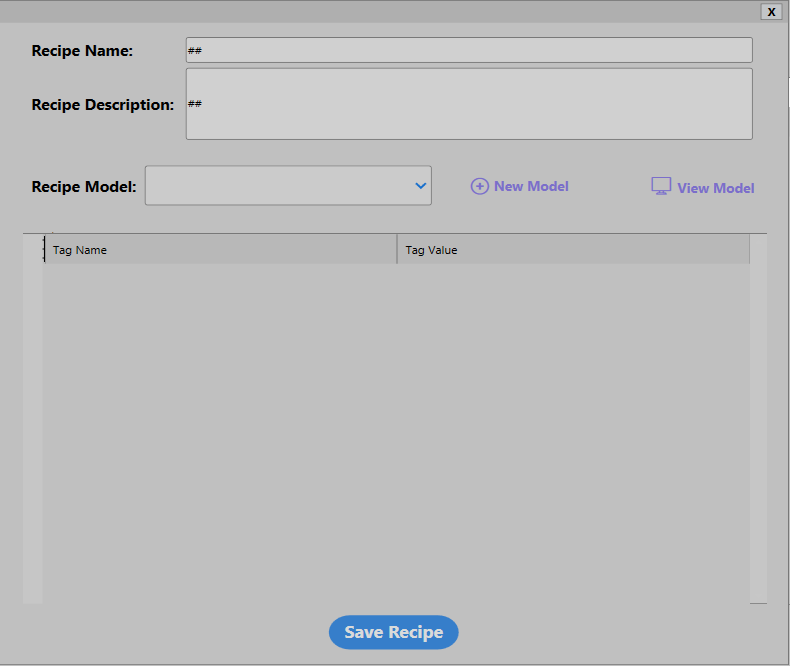Click the Recipe Model label
This screenshot has width=790, height=666.
[84, 186]
